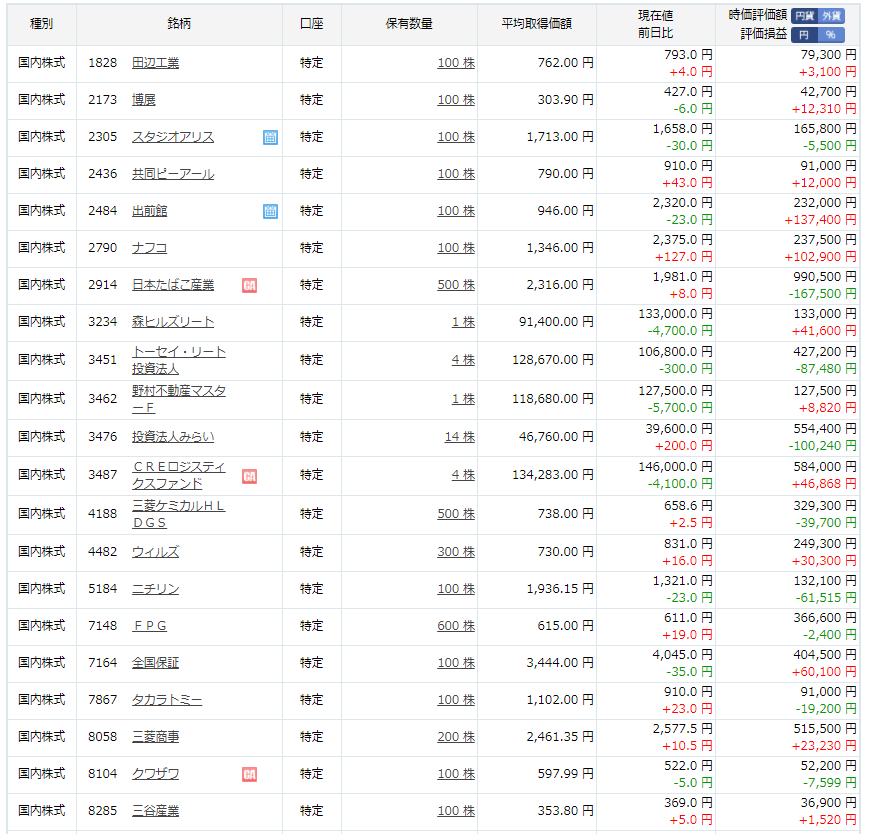Screen dimensions: 870x834
Task: Click the +137,400 円 profit value
Action: [820, 220]
